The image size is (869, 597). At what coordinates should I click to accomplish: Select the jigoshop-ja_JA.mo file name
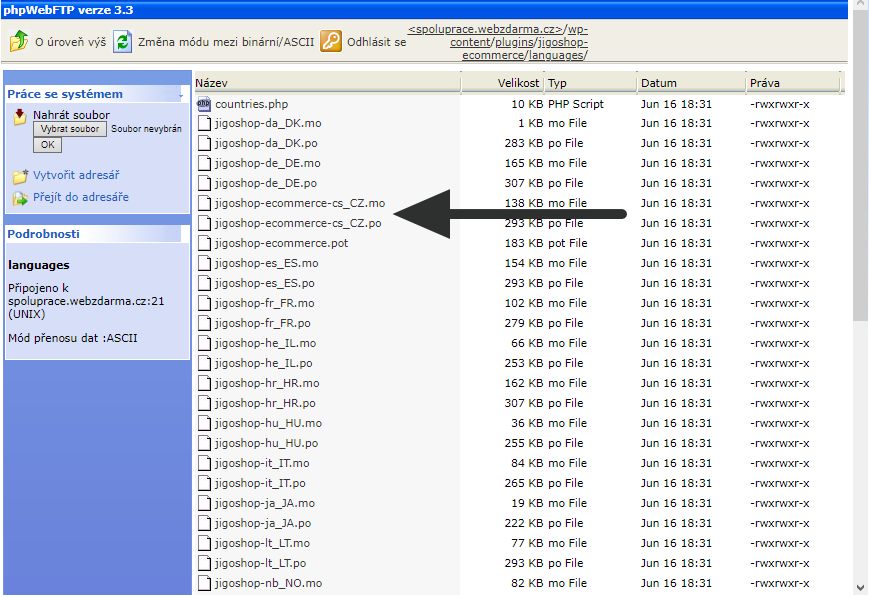(265, 503)
